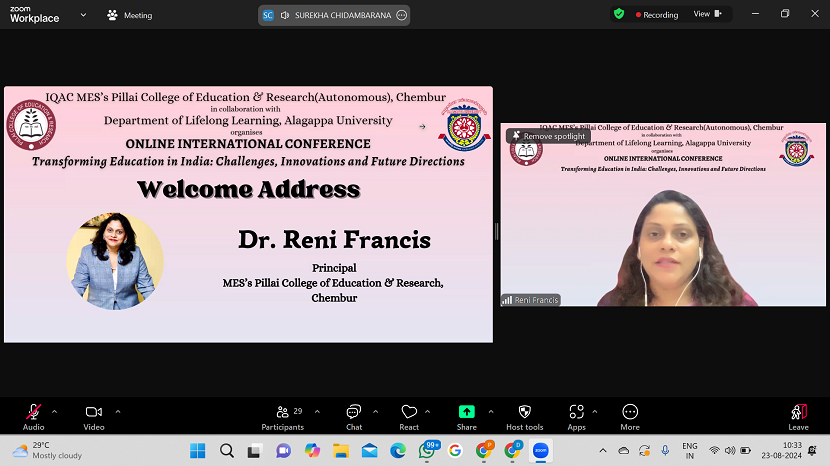Viewport: 830px width, 466px height.
Task: Show hidden tray icons chevron
Action: pyautogui.click(x=603, y=451)
